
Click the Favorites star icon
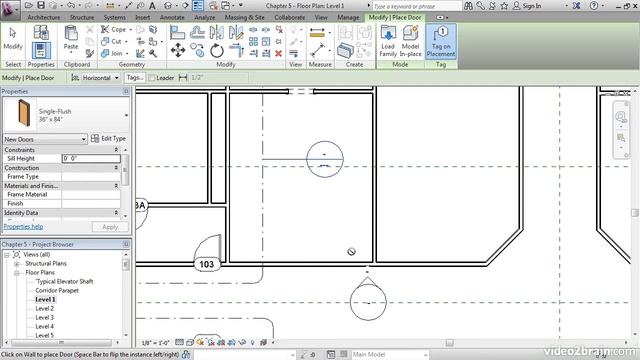504,6
